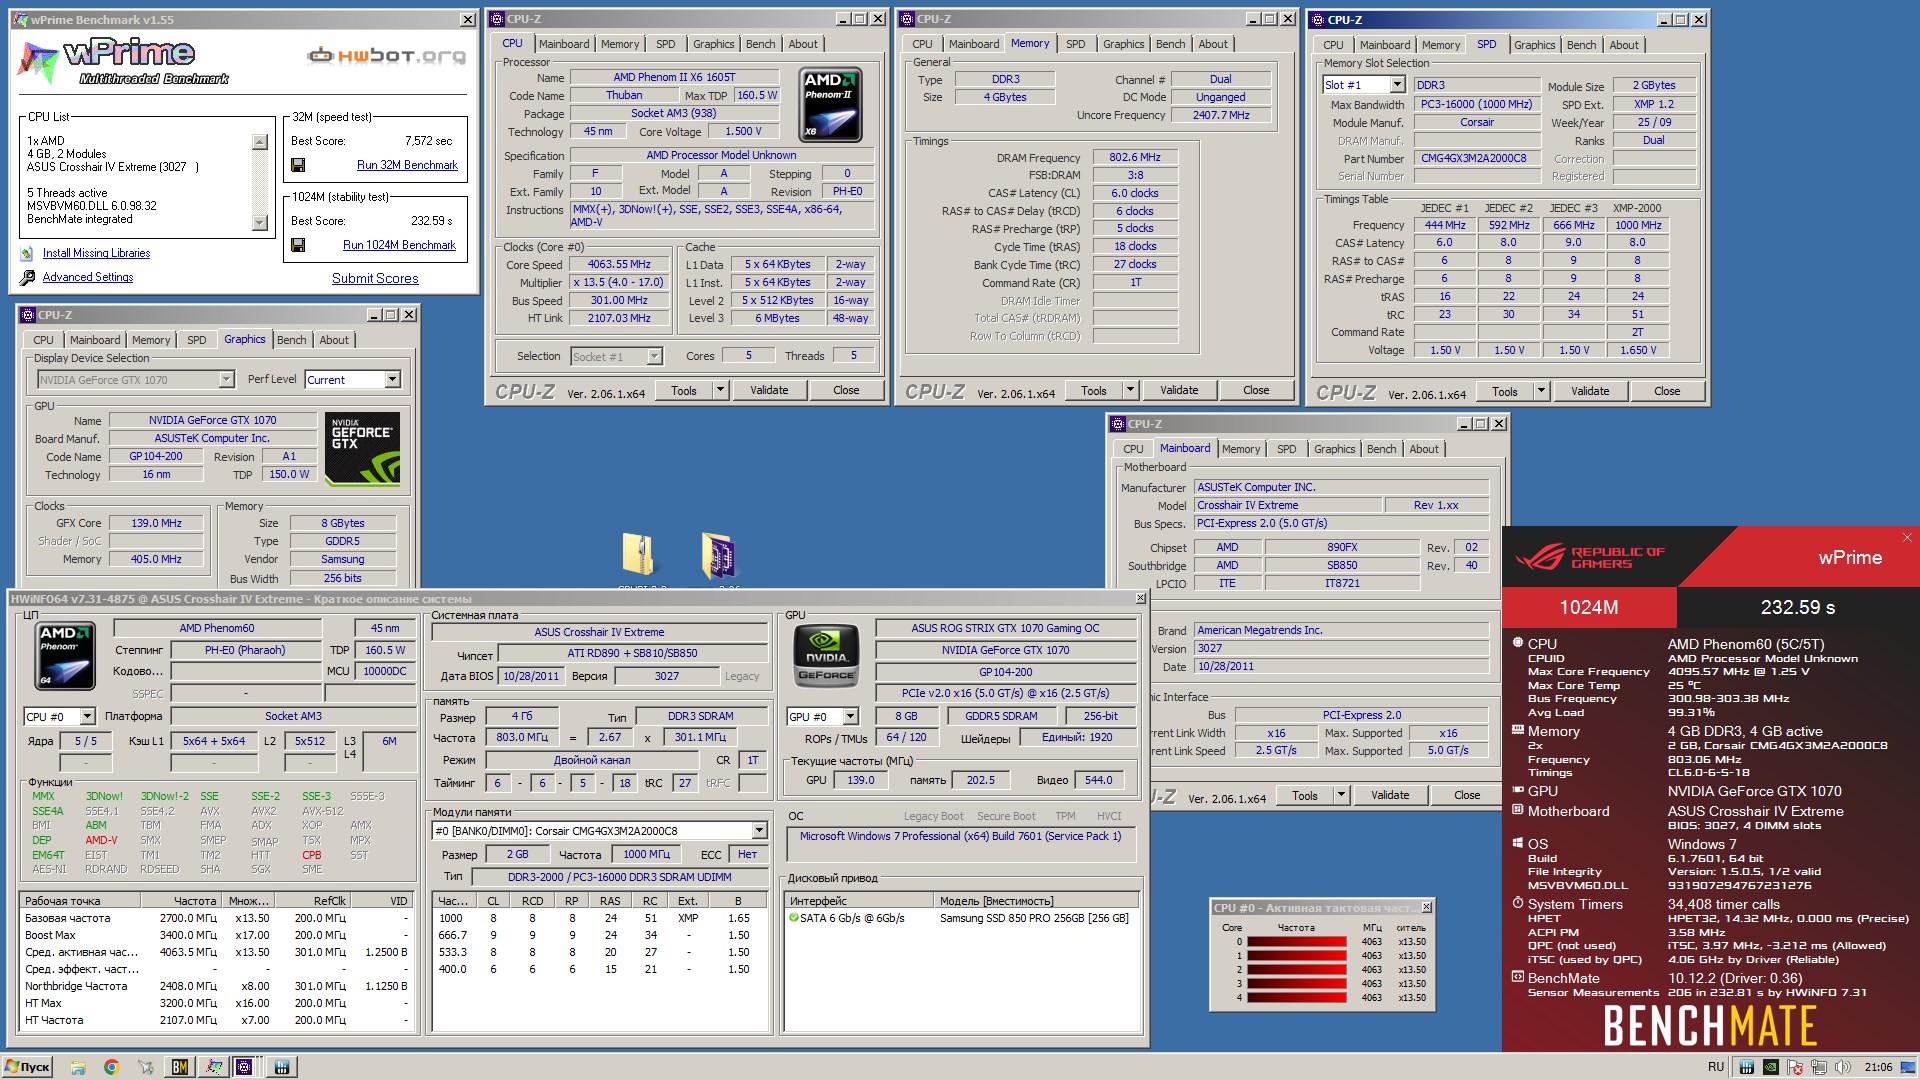Click the Core 2 clock bar in CPU #0 window
This screenshot has height=1080, width=1920.
pyautogui.click(x=1296, y=970)
